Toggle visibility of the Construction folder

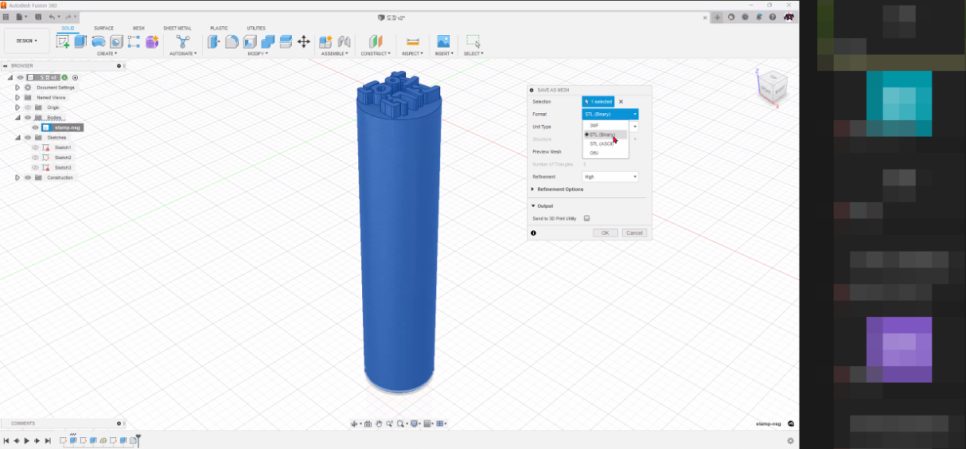(x=28, y=177)
